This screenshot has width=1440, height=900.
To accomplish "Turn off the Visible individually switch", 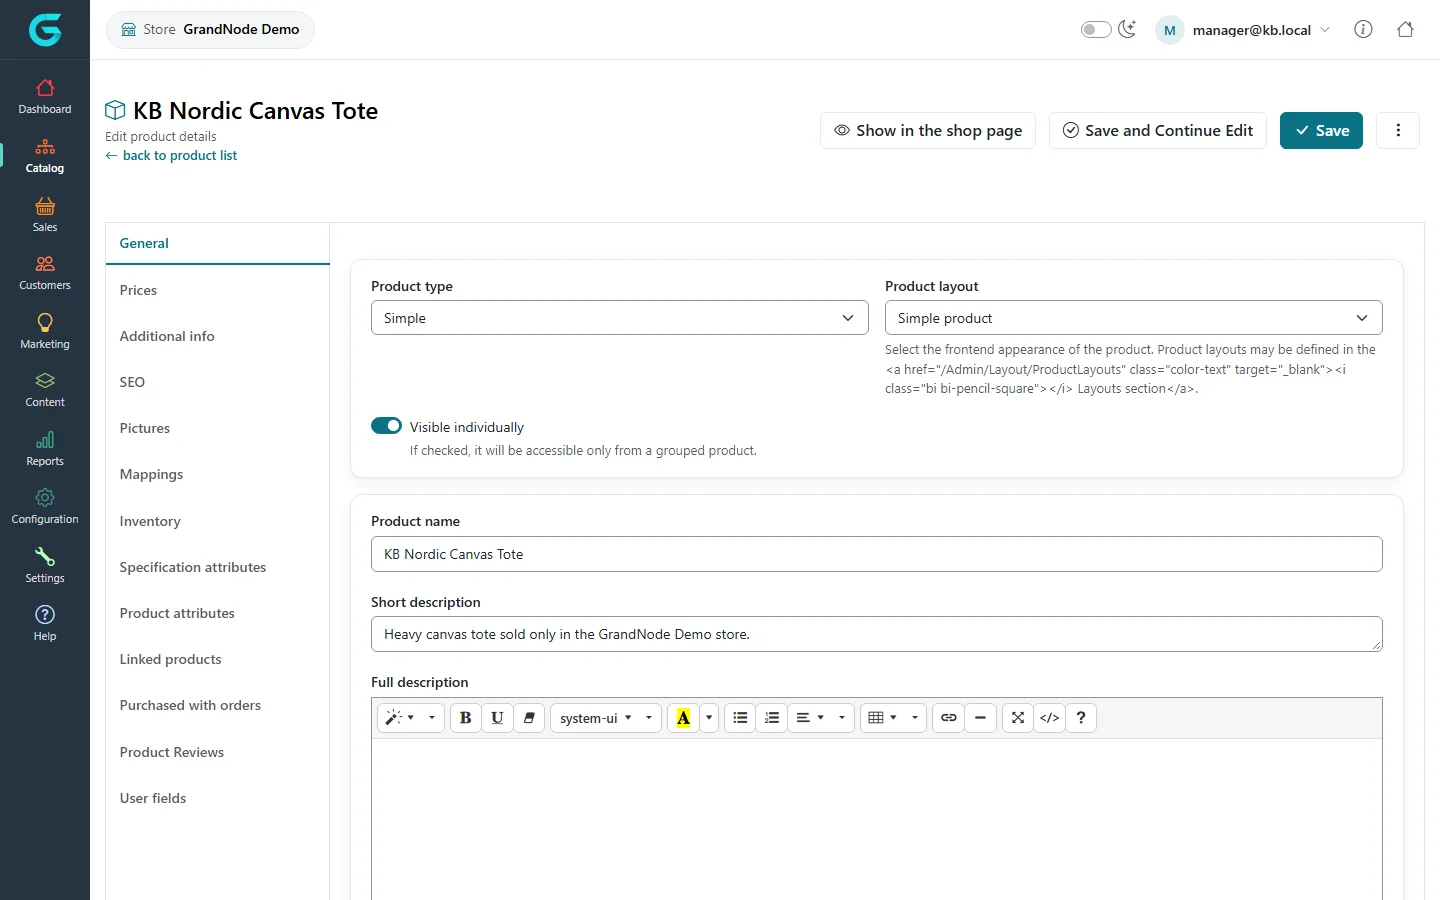I will pos(386,426).
